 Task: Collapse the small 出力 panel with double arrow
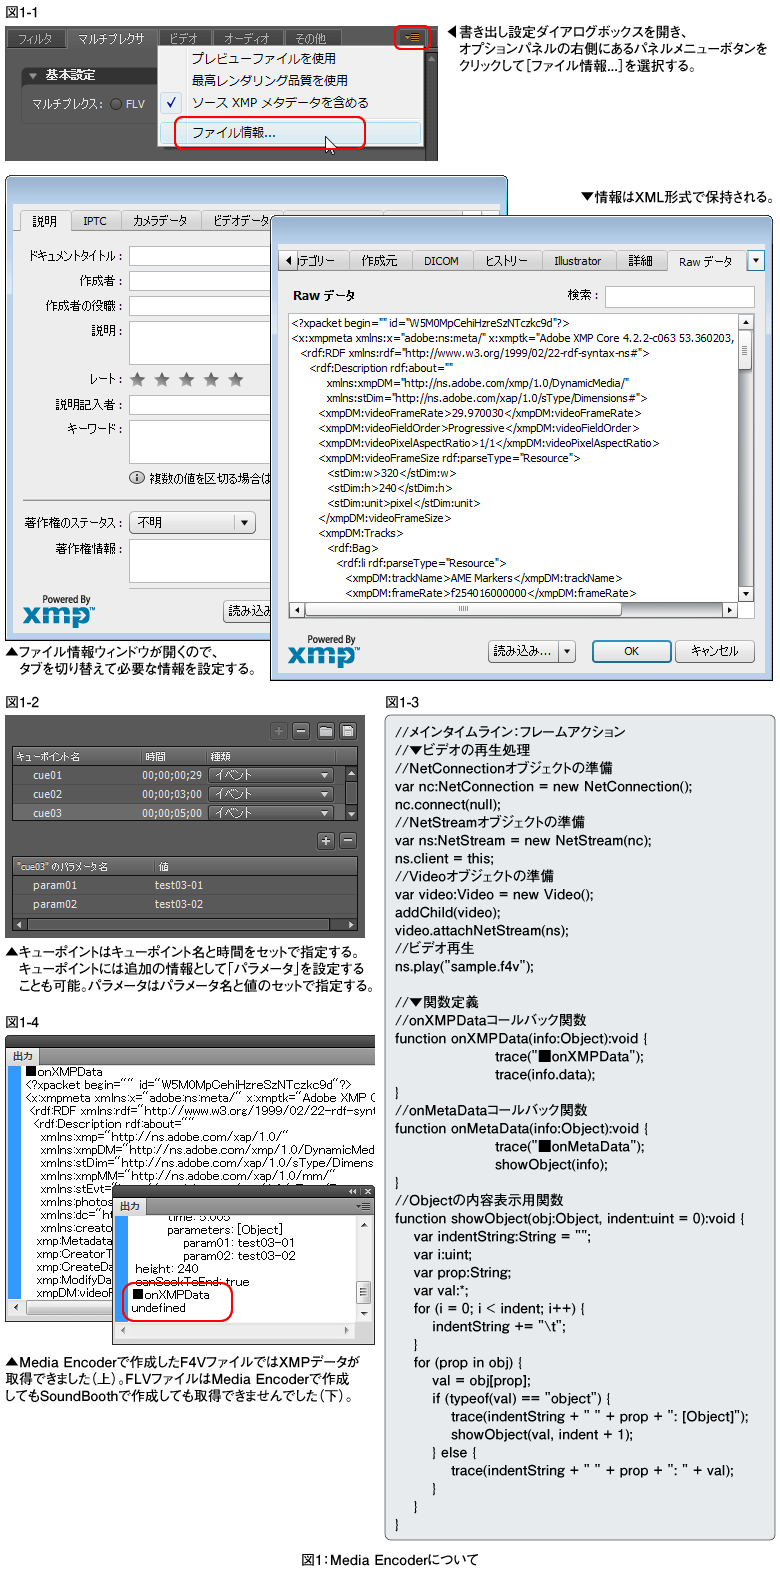[x=352, y=1192]
